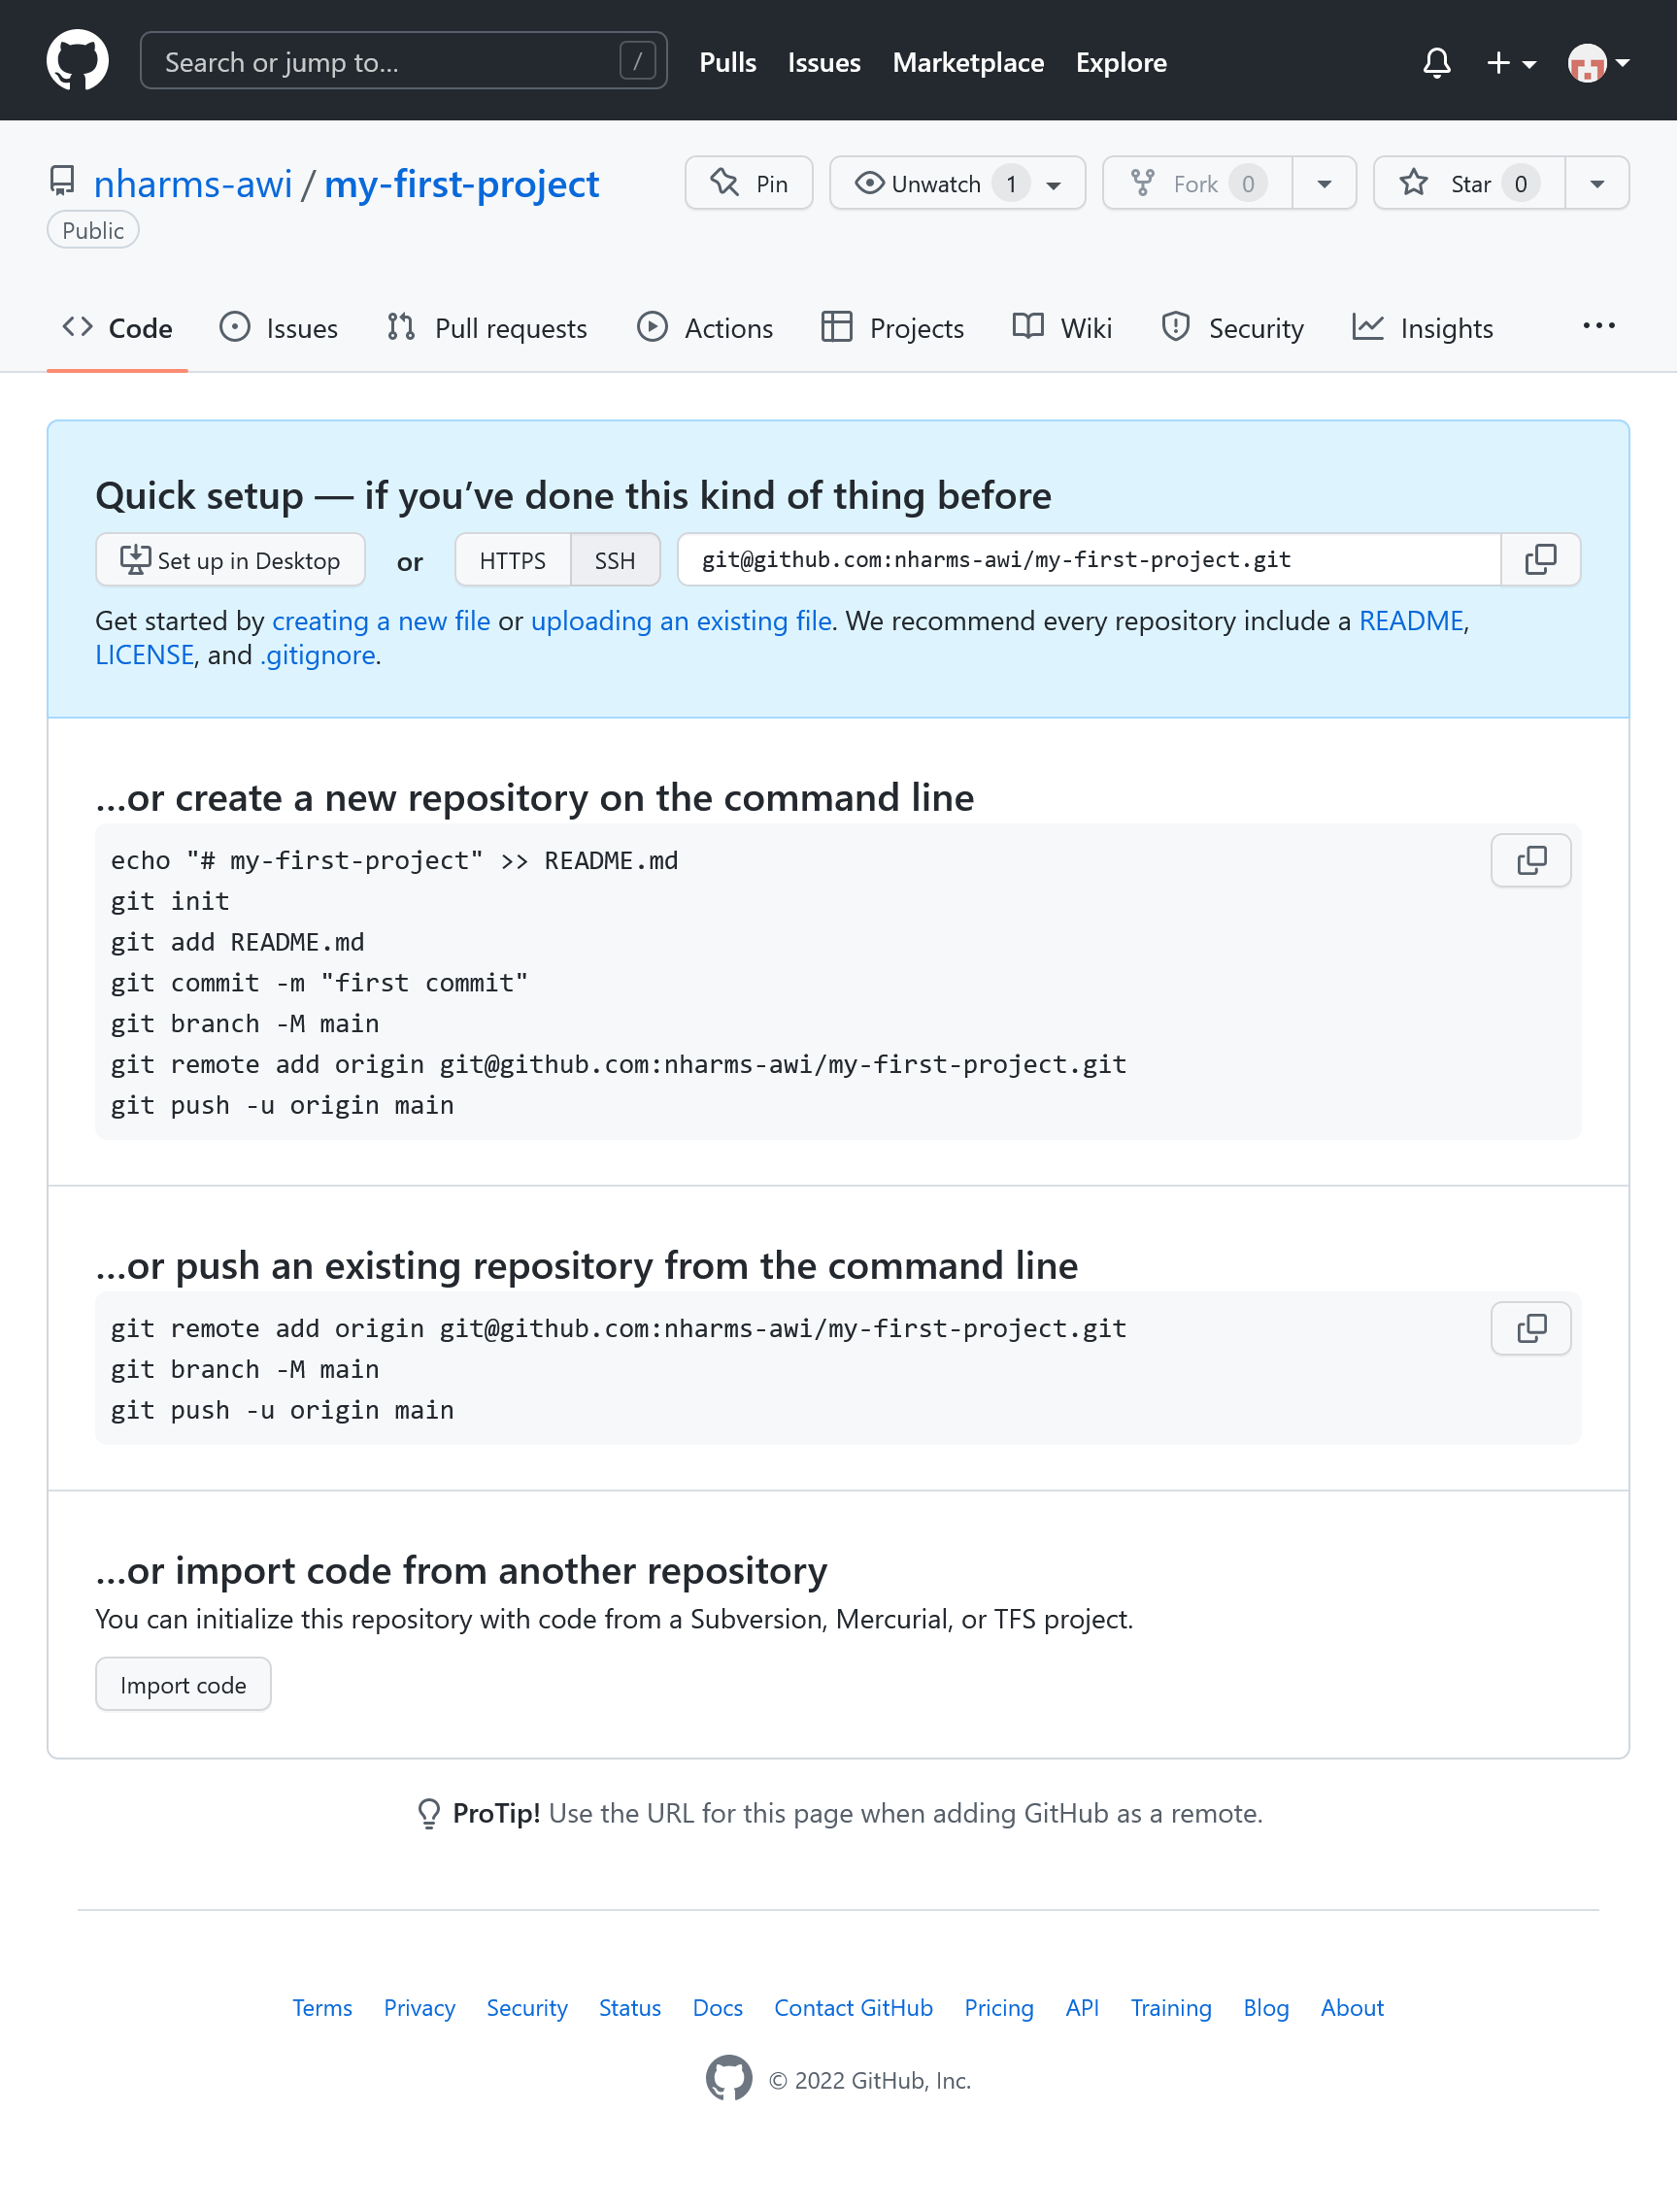Copy the clone URL to clipboard
The width and height of the screenshot is (1678, 2212).
click(1541, 560)
